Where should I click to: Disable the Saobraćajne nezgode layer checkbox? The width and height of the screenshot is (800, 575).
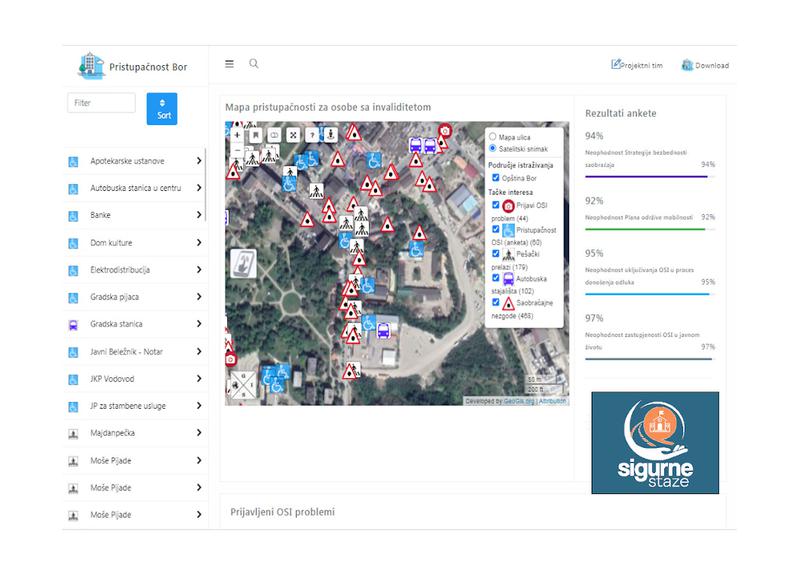point(495,302)
